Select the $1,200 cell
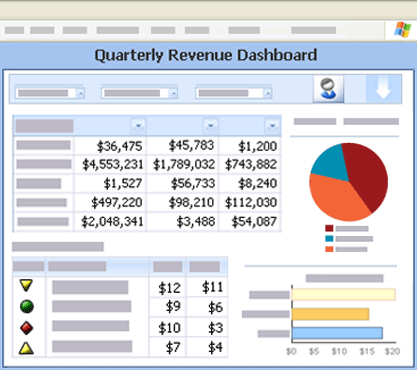 click(x=250, y=146)
